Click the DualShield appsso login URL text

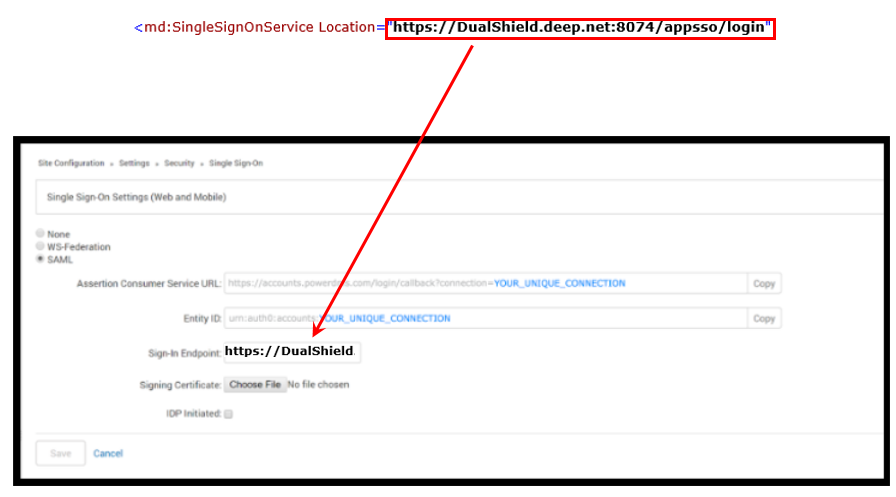pyautogui.click(x=581, y=27)
